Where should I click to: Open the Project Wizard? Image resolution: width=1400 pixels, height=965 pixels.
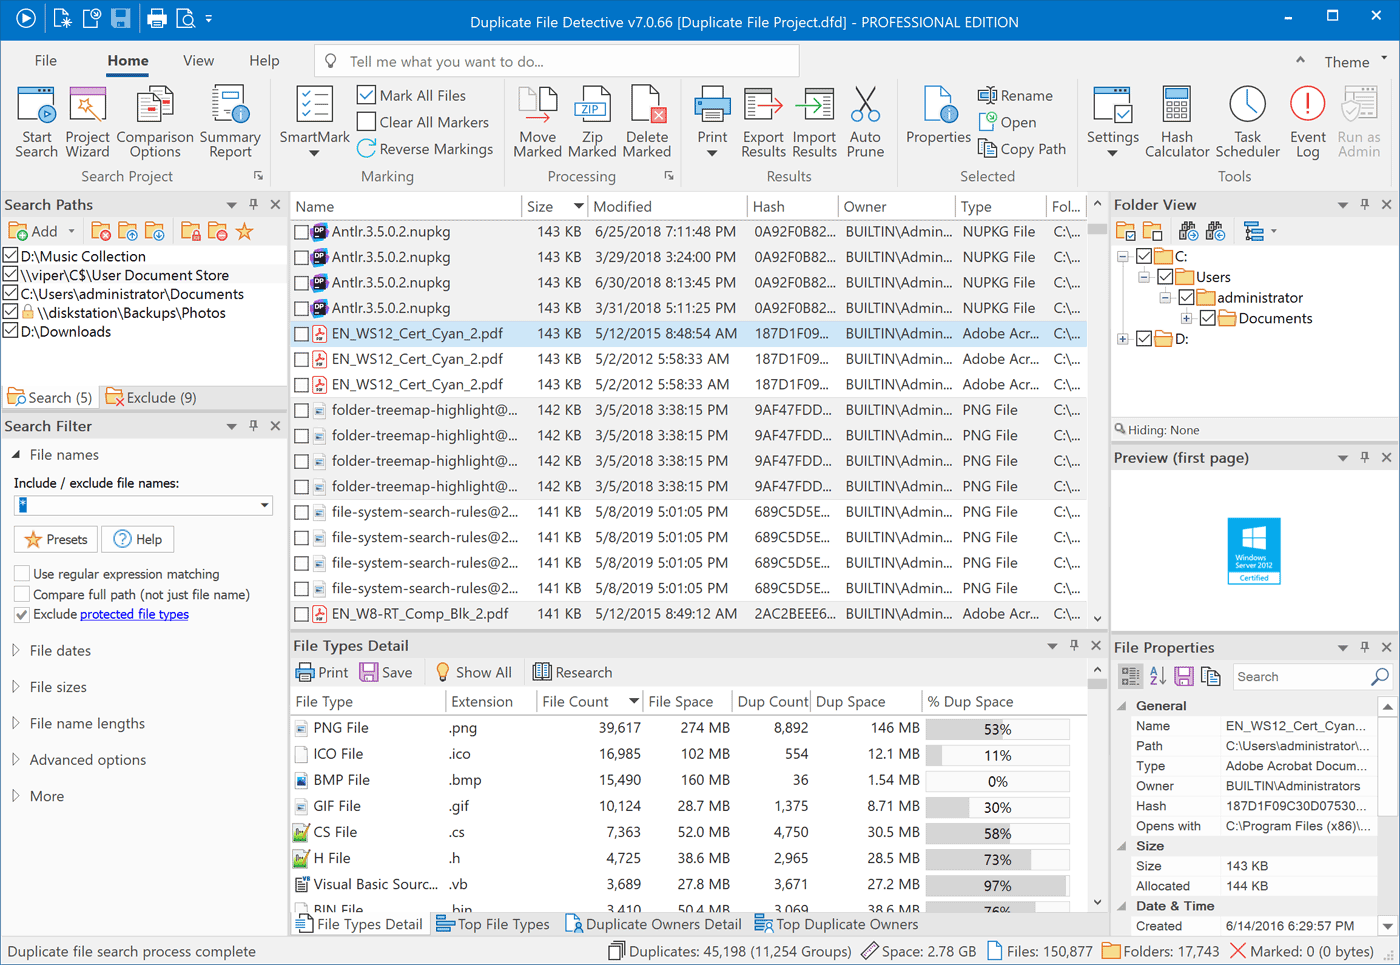[x=87, y=121]
